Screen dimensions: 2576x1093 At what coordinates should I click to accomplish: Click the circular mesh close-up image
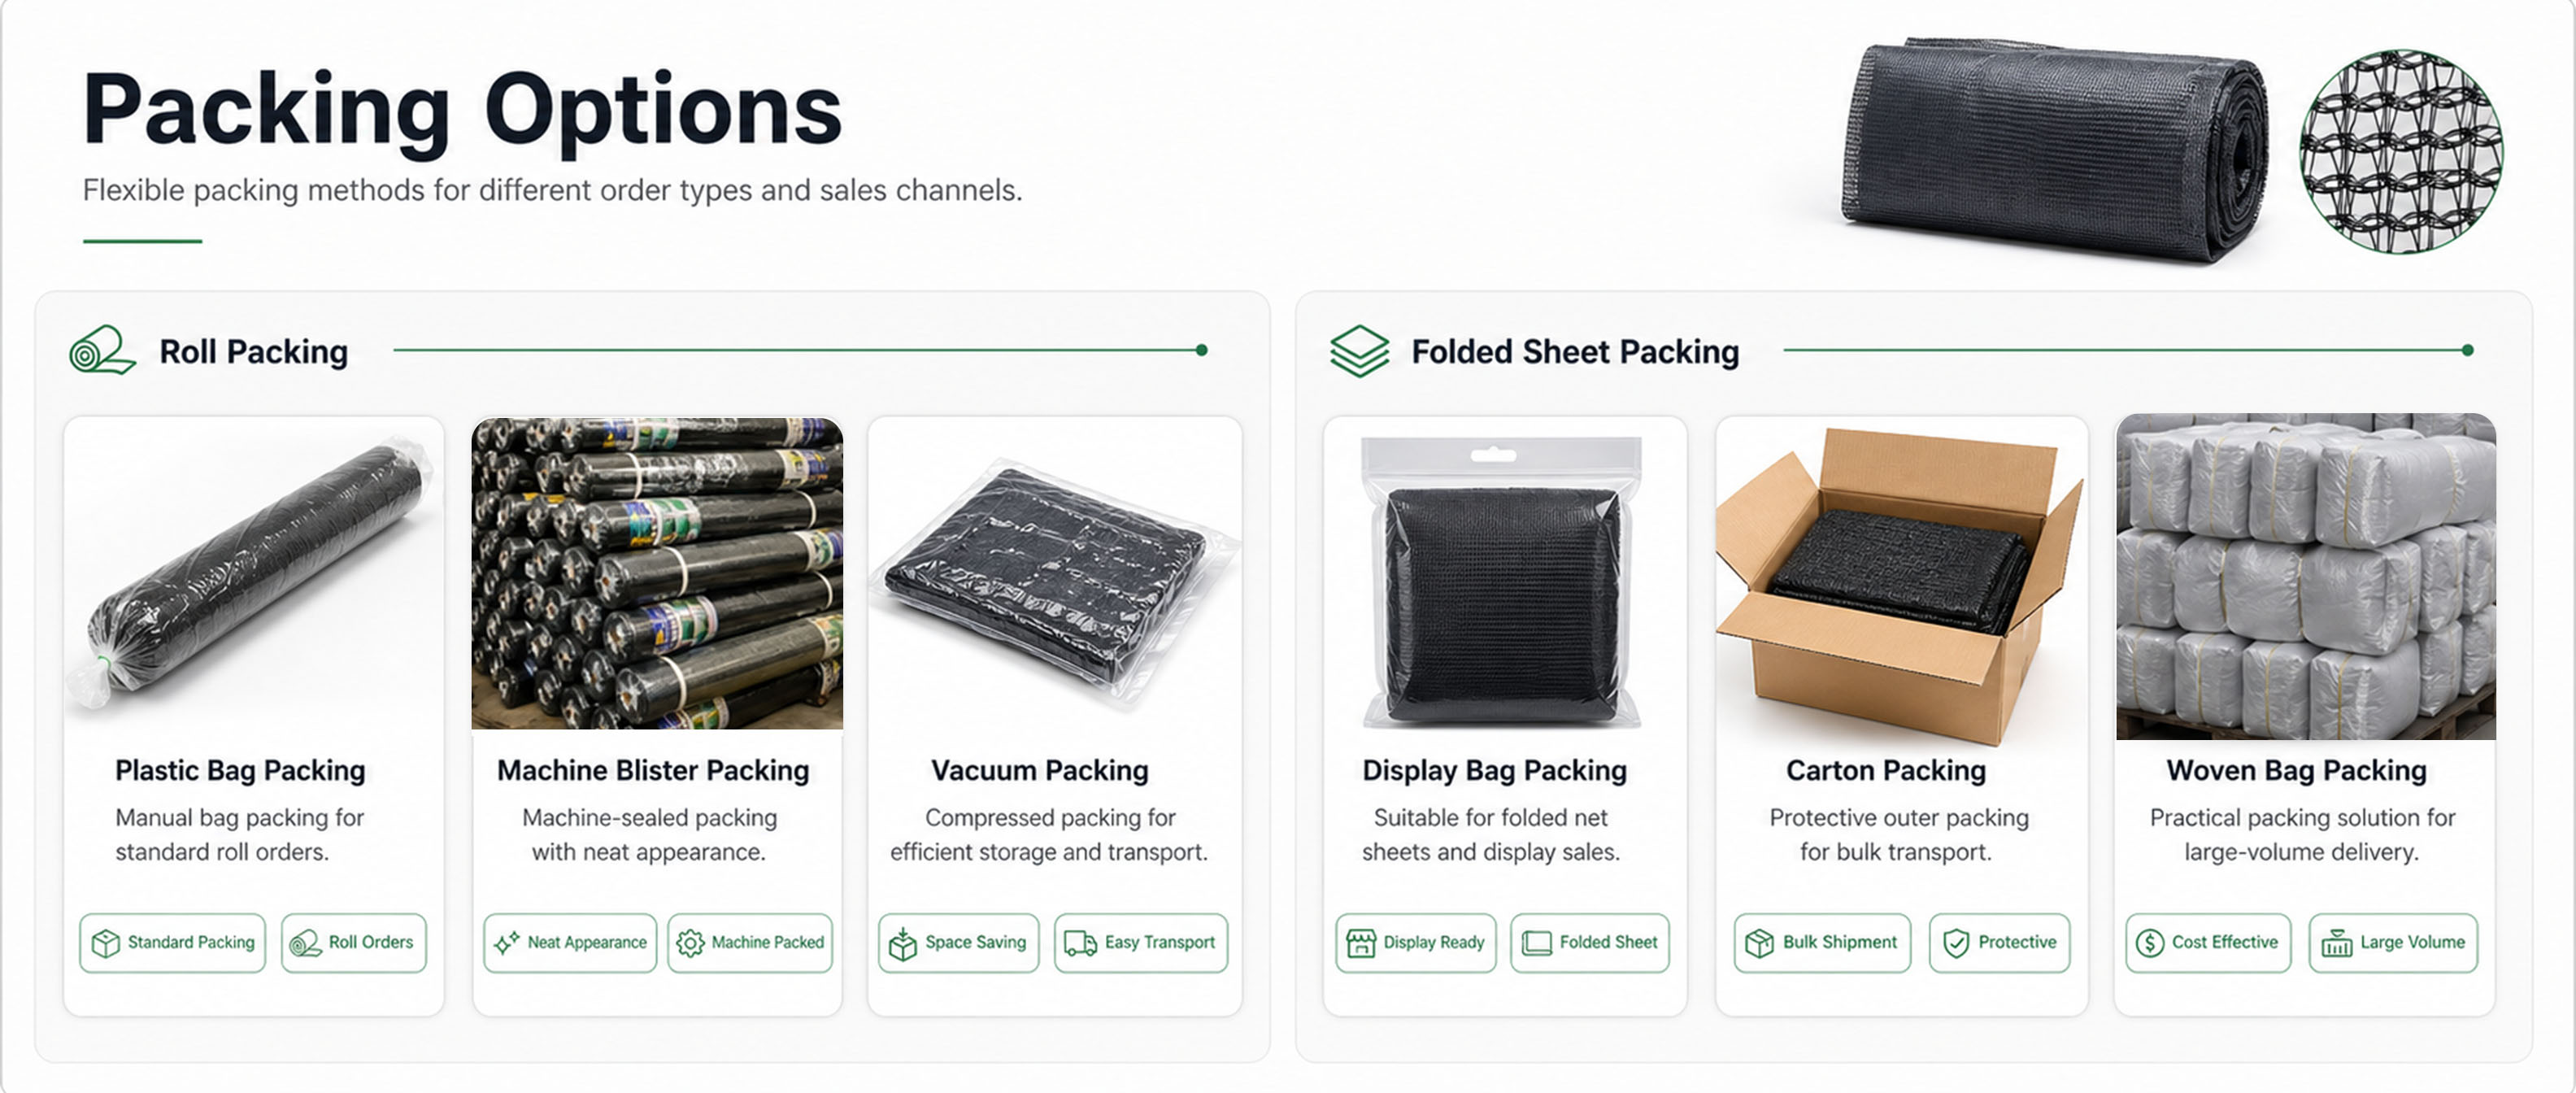(2401, 151)
